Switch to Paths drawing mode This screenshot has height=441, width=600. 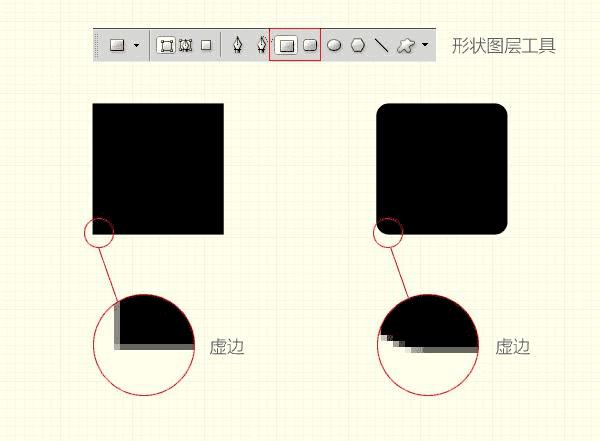point(186,45)
